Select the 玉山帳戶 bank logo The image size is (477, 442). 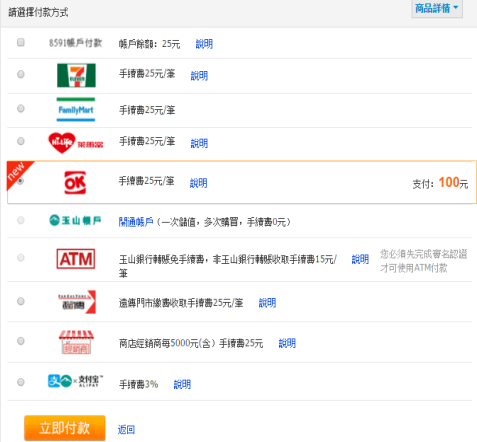(75, 220)
